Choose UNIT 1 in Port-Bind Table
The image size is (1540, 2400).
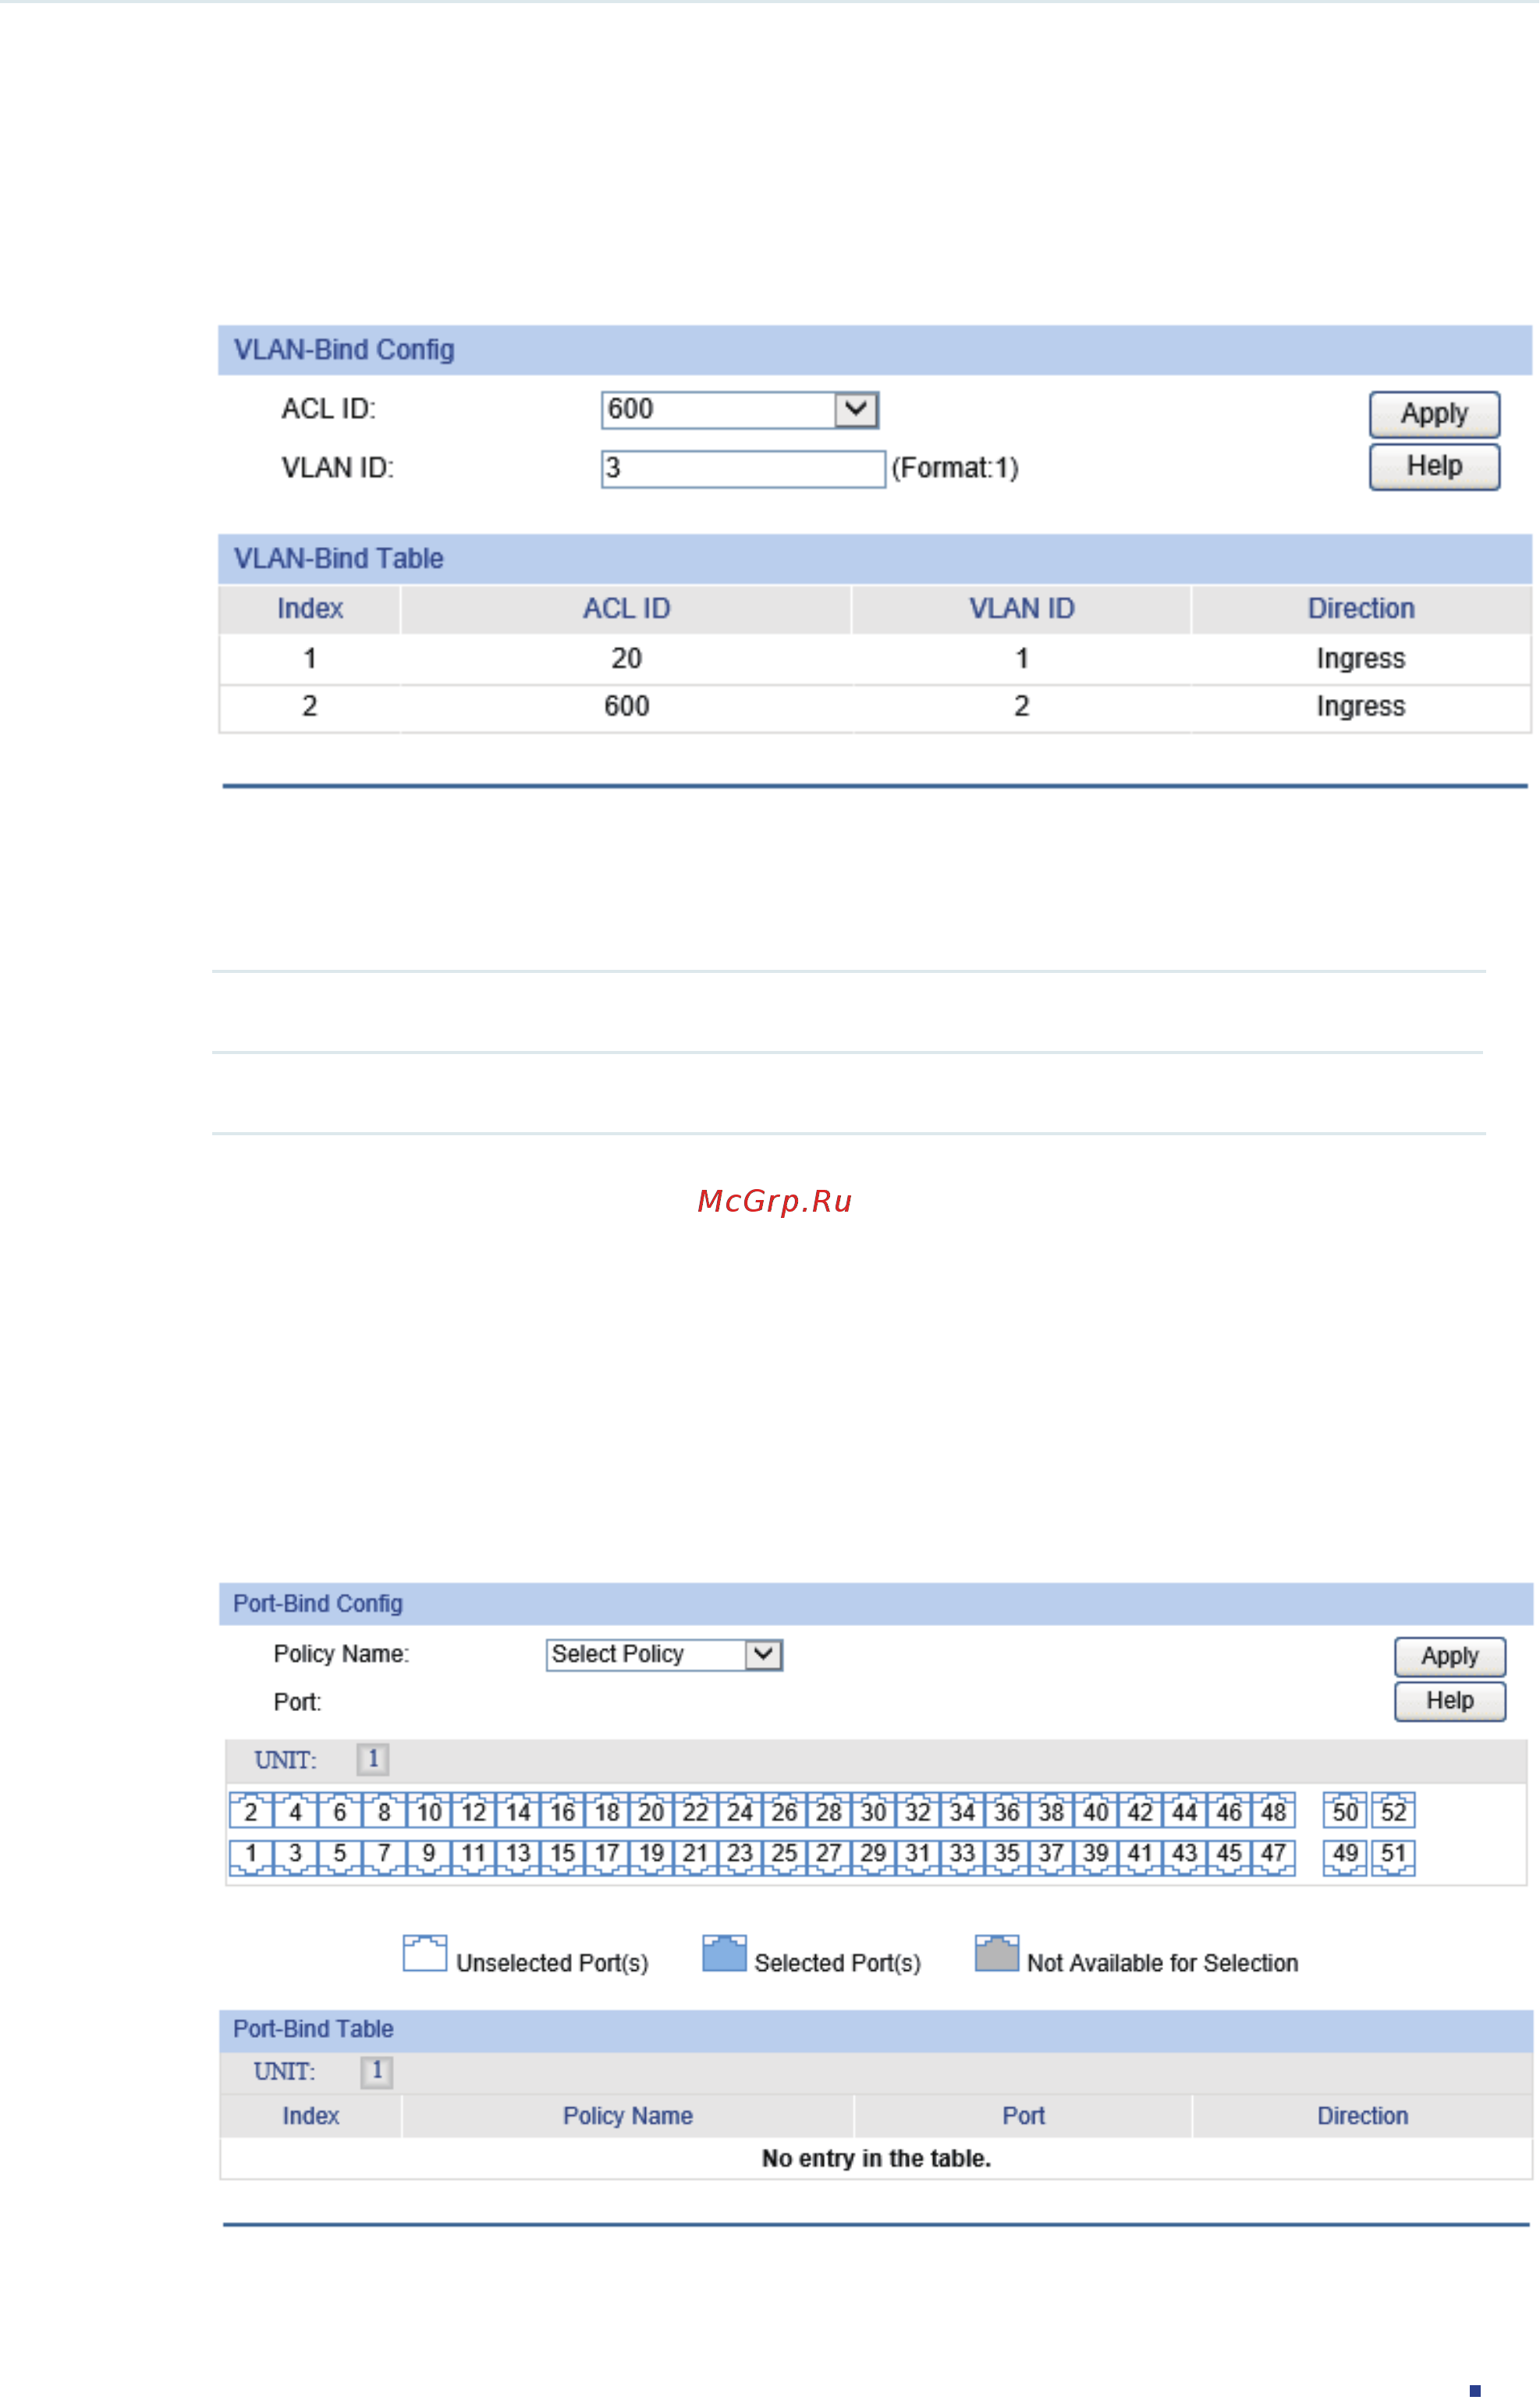[377, 2071]
